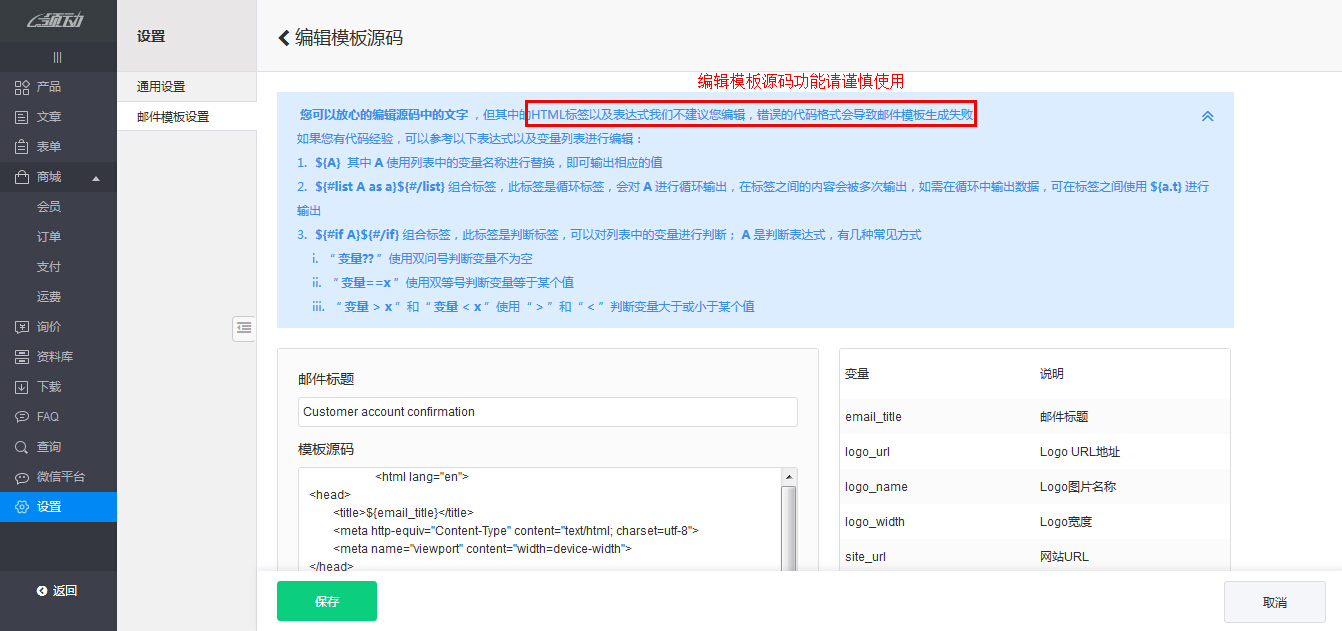Open the 文章 section from sidebar
This screenshot has width=1342, height=631.
click(x=22, y=117)
